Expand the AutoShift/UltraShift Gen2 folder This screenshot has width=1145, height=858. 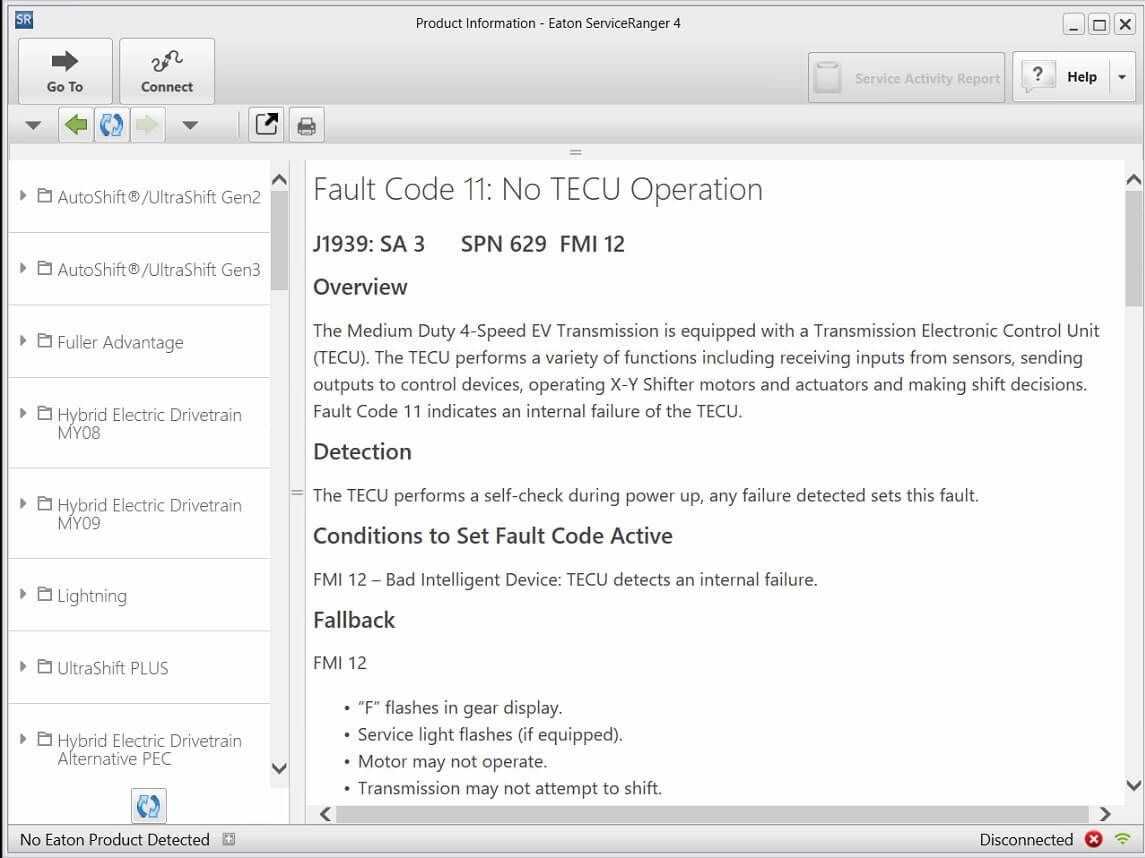point(24,196)
